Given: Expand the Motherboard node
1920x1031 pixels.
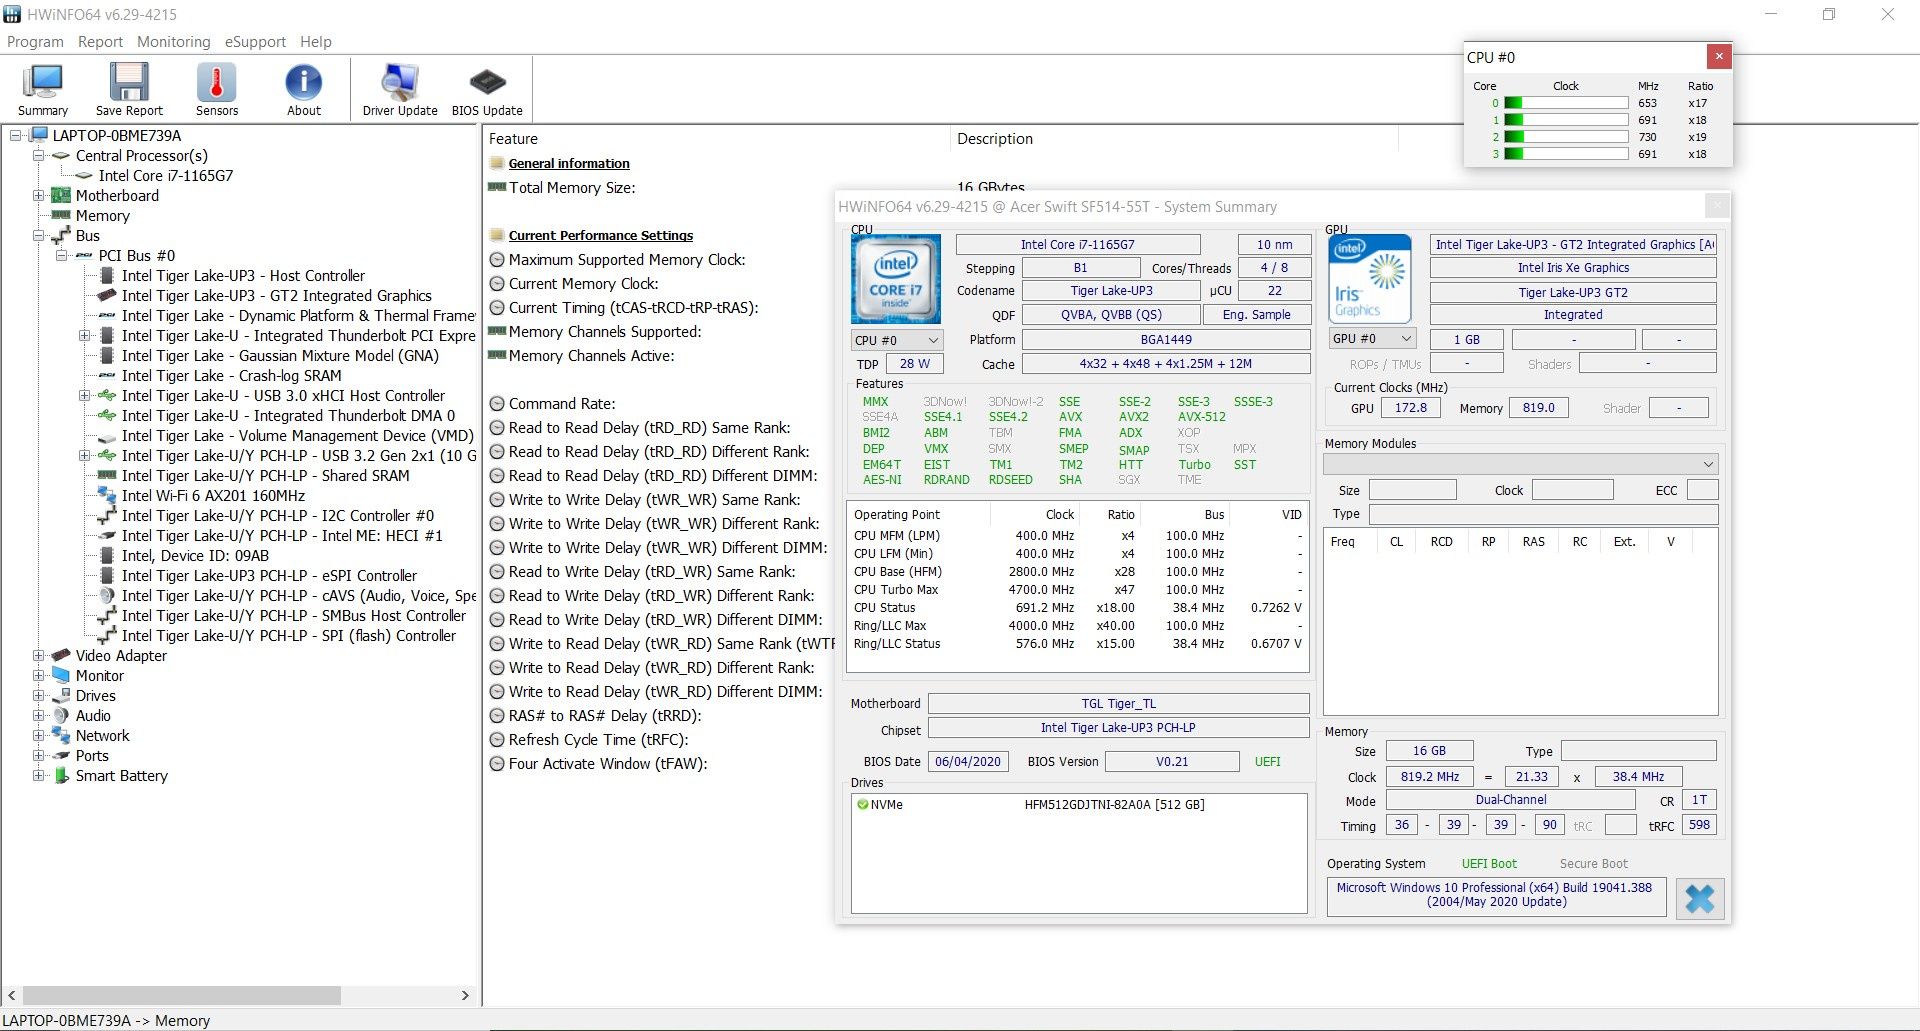Looking at the screenshot, I should (x=39, y=196).
